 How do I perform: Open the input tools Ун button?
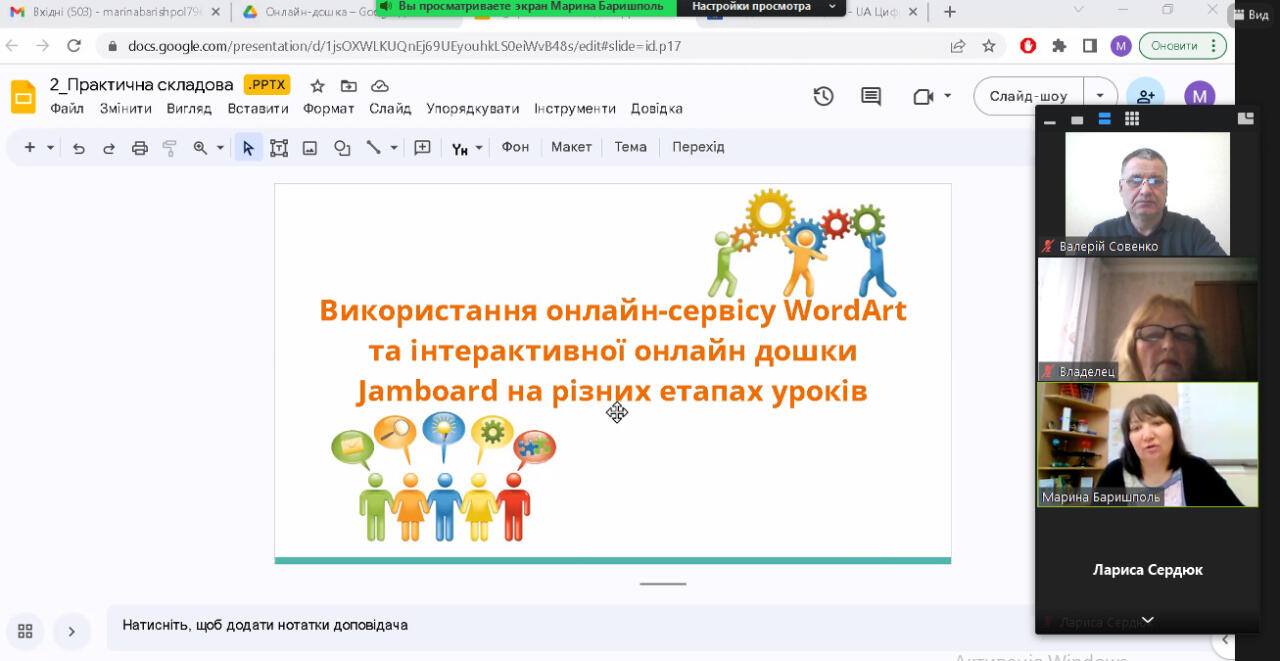[460, 149]
